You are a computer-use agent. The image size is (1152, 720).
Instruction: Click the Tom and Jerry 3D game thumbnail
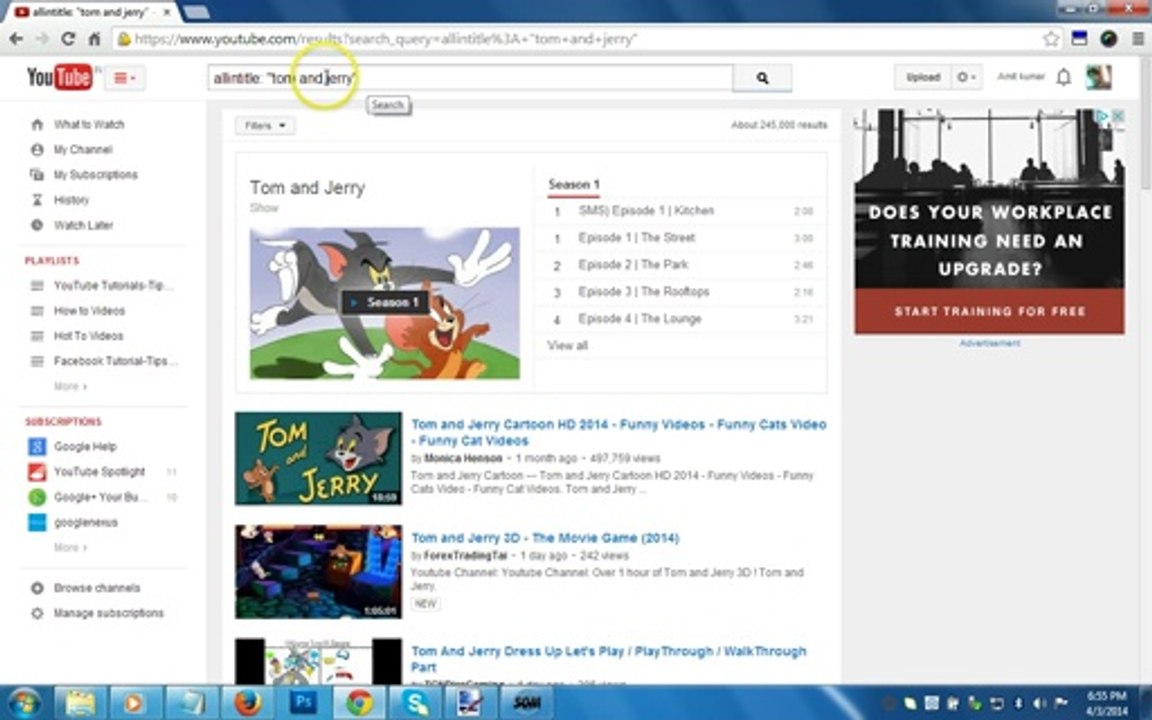[318, 572]
